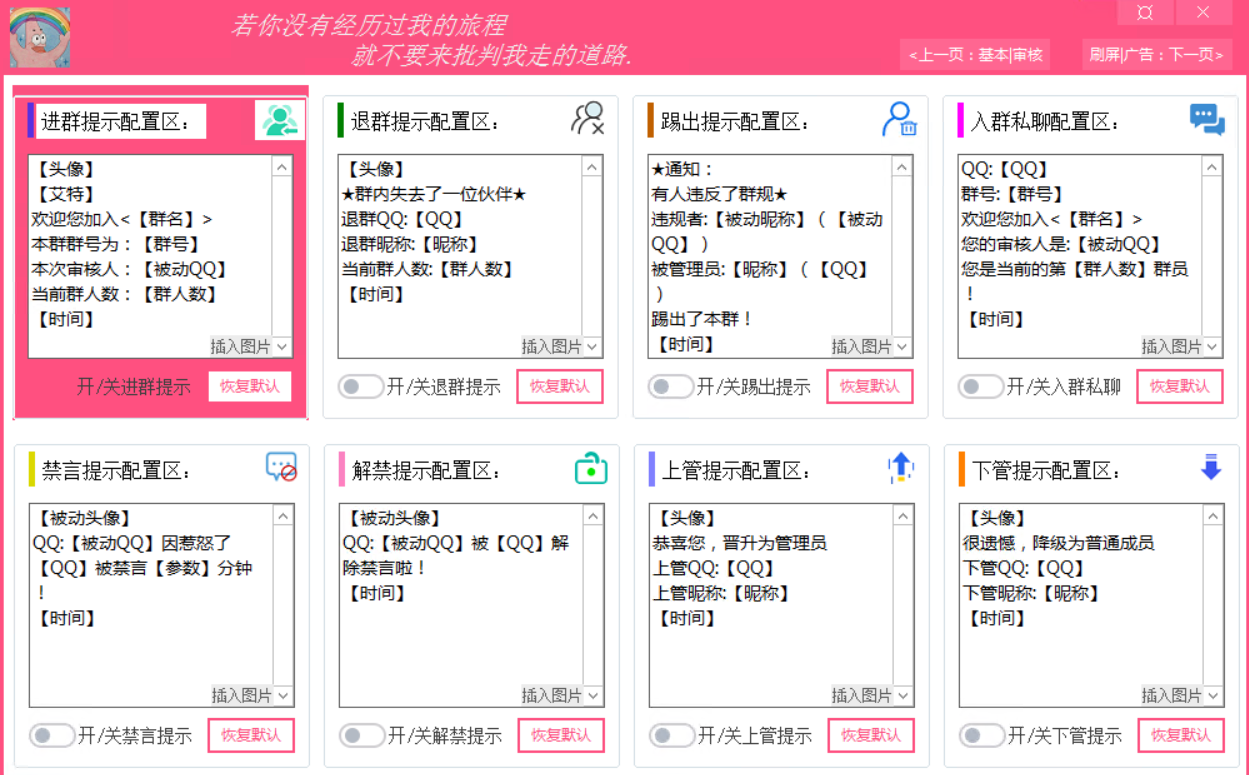The width and height of the screenshot is (1249, 775).
Task: Click 恢复默认 in 解禁提示 panel
Action: [x=561, y=735]
